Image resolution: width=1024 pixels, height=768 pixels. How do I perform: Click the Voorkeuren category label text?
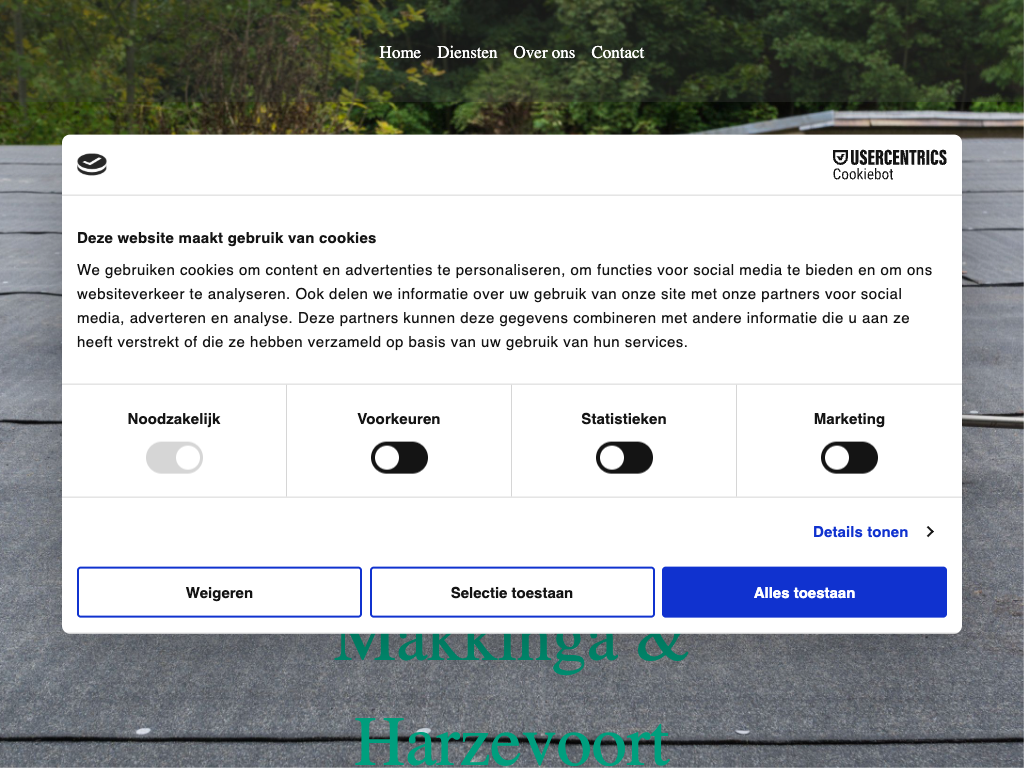[399, 419]
